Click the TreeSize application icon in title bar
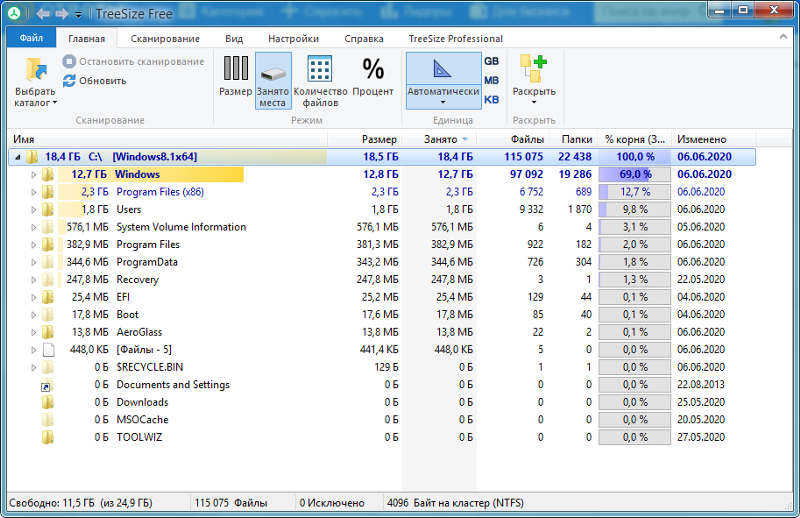 pos(14,13)
